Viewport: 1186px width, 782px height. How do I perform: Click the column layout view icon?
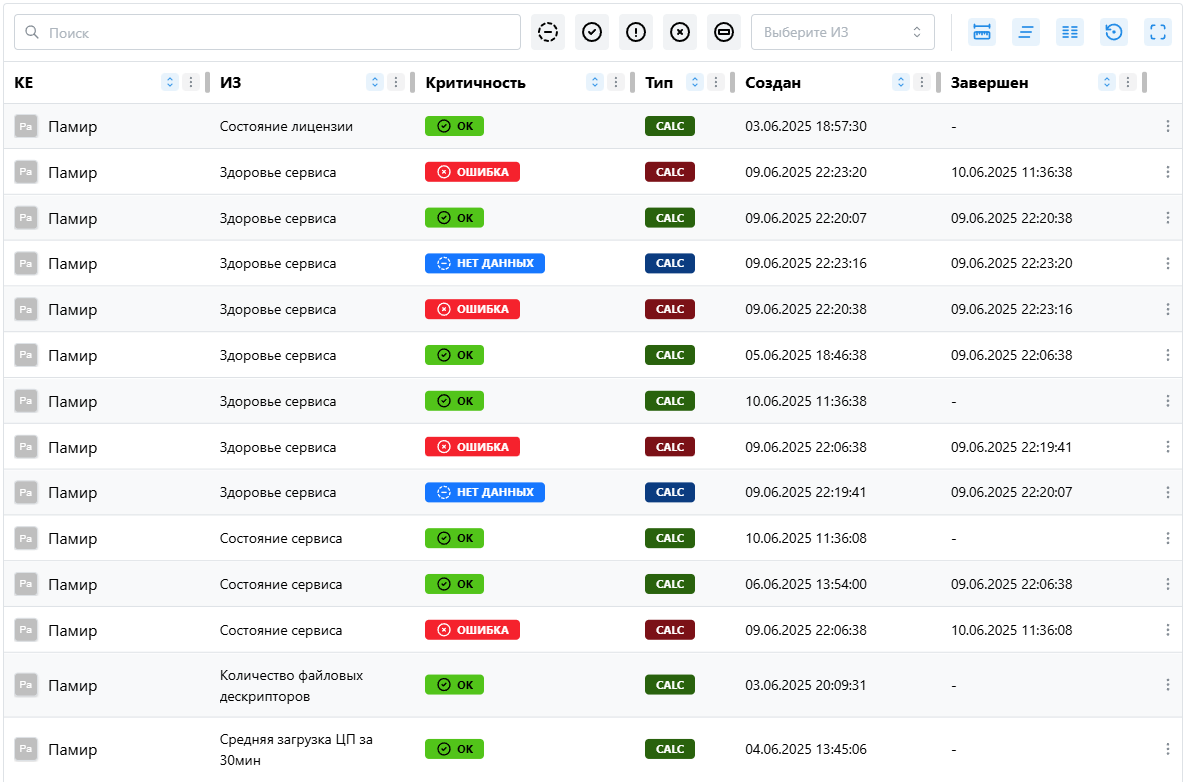point(1069,32)
